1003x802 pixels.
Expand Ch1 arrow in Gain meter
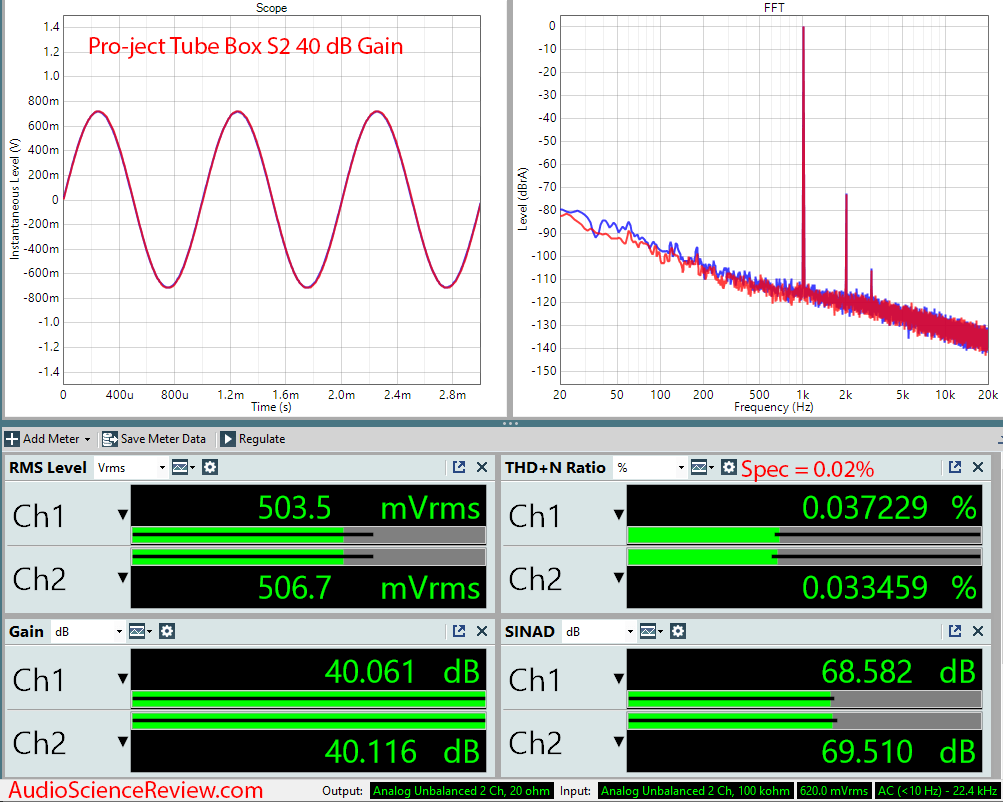[122, 679]
